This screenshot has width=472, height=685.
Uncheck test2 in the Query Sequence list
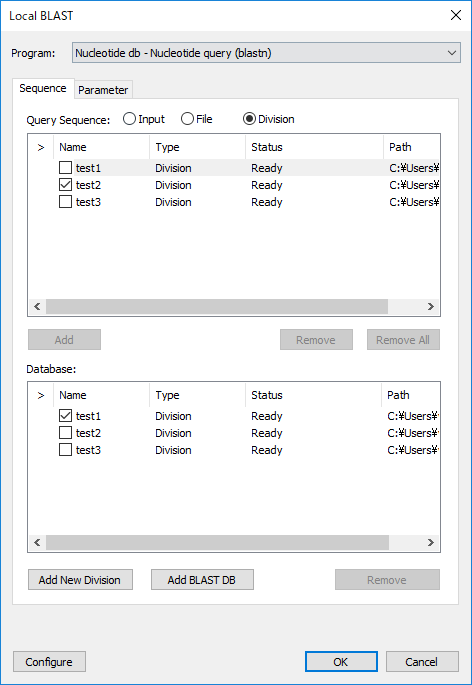click(65, 185)
